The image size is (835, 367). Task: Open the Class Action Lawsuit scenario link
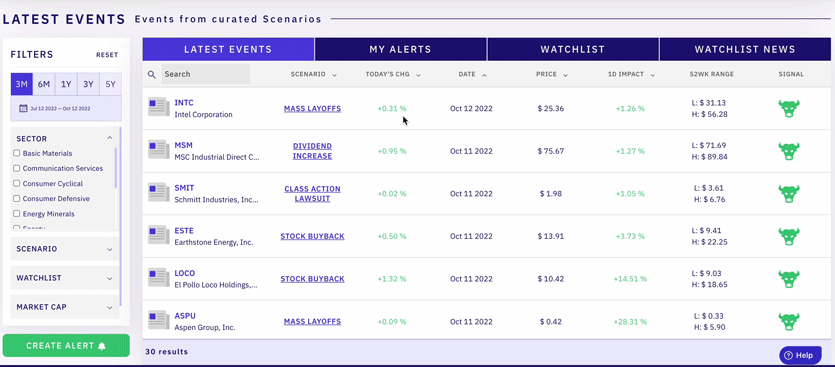coord(313,194)
